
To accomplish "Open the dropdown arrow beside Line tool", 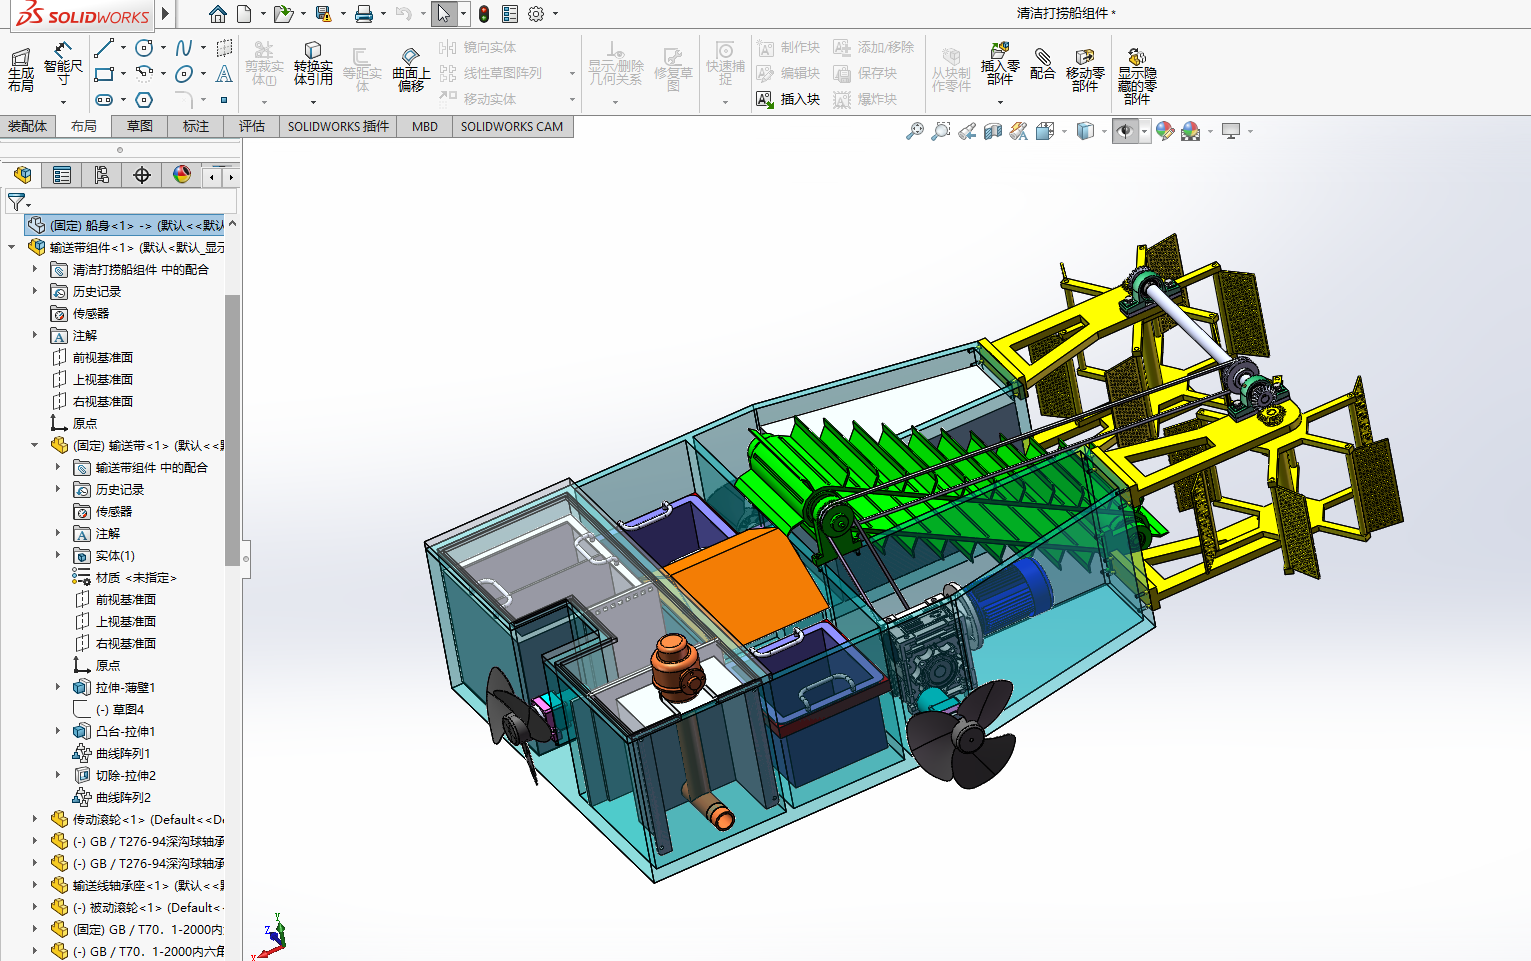I will pos(123,48).
